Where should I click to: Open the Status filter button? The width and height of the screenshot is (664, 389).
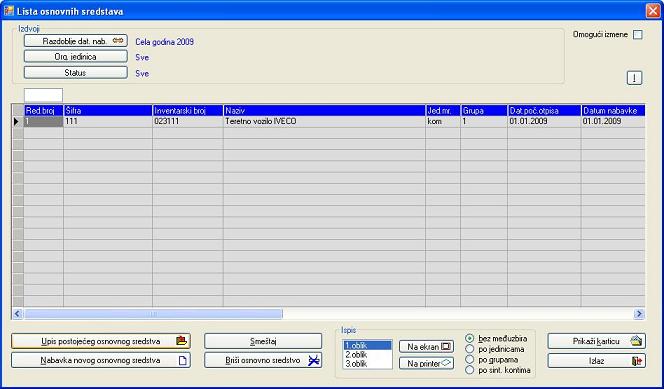(75, 73)
